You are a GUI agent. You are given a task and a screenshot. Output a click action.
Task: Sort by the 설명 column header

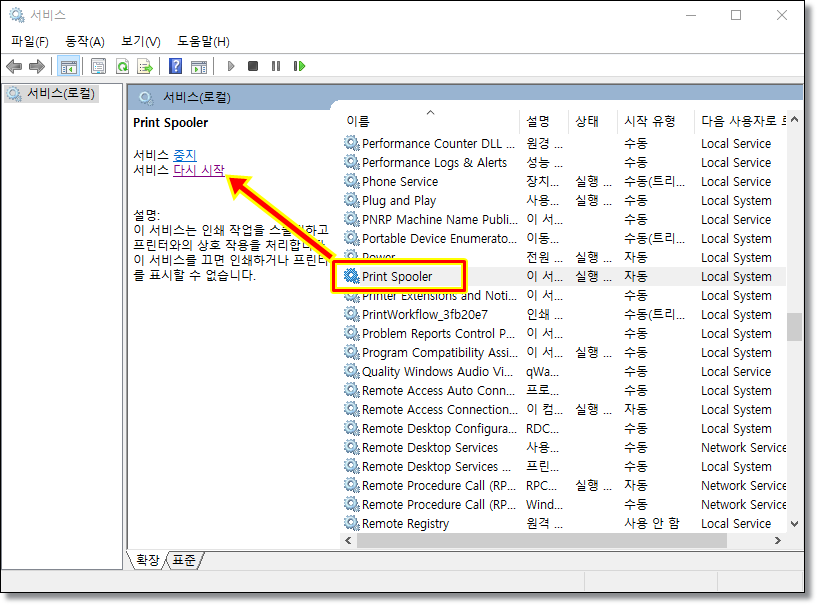pos(543,121)
